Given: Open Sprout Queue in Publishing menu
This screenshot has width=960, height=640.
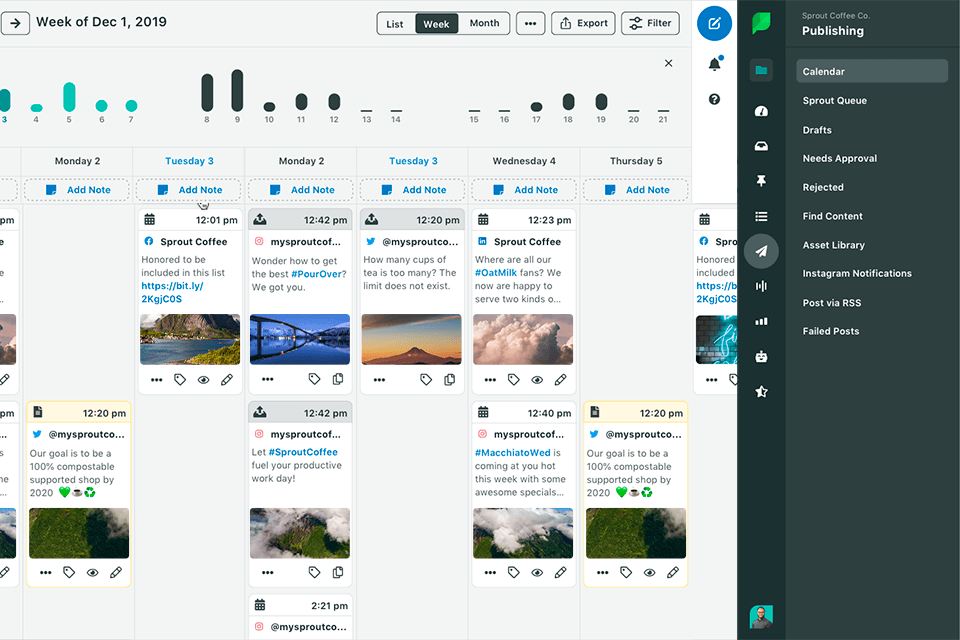Looking at the screenshot, I should (834, 101).
